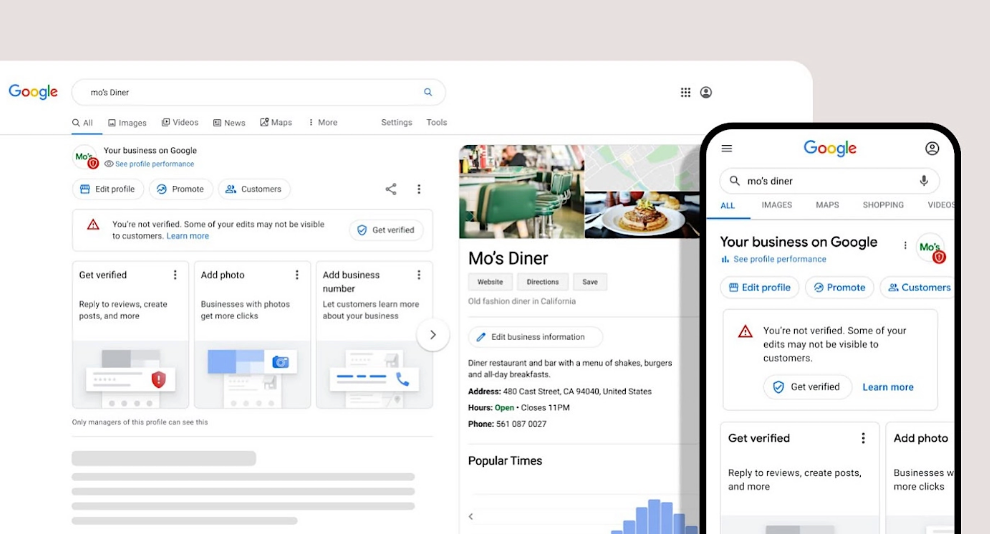Viewport: 990px width, 534px height.
Task: Select the ALL tab on the phone
Action: 727,205
